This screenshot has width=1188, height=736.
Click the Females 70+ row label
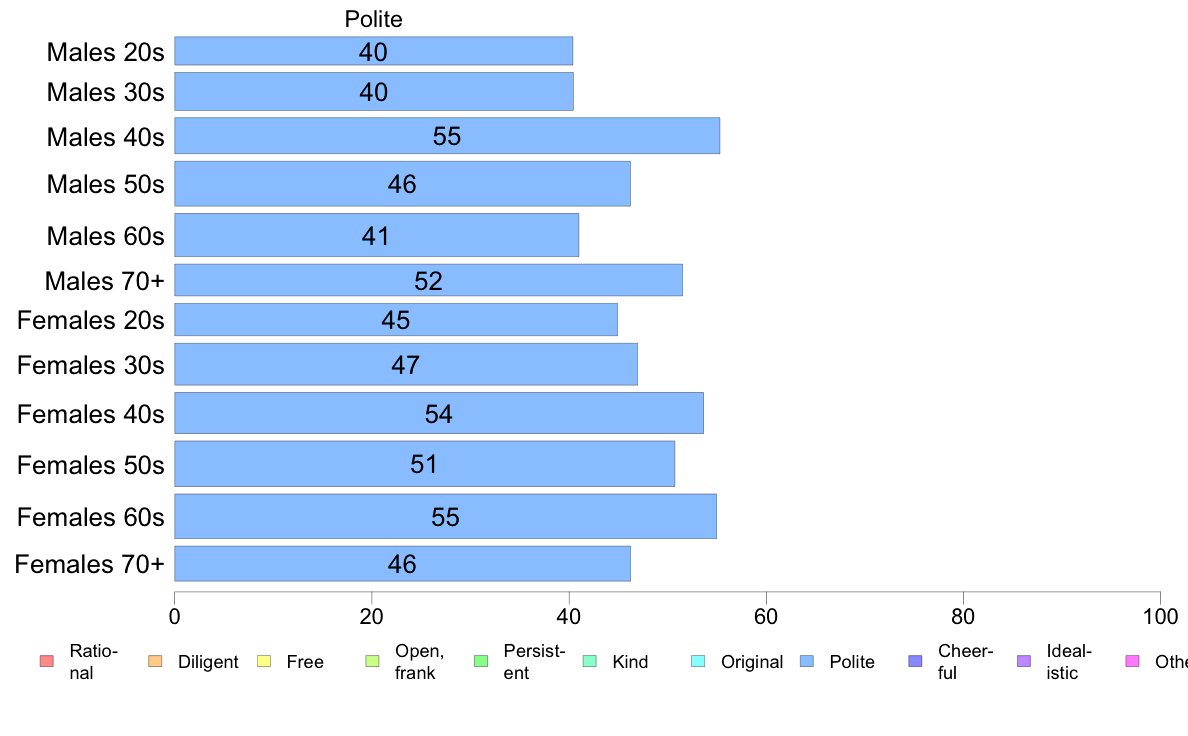(x=89, y=564)
